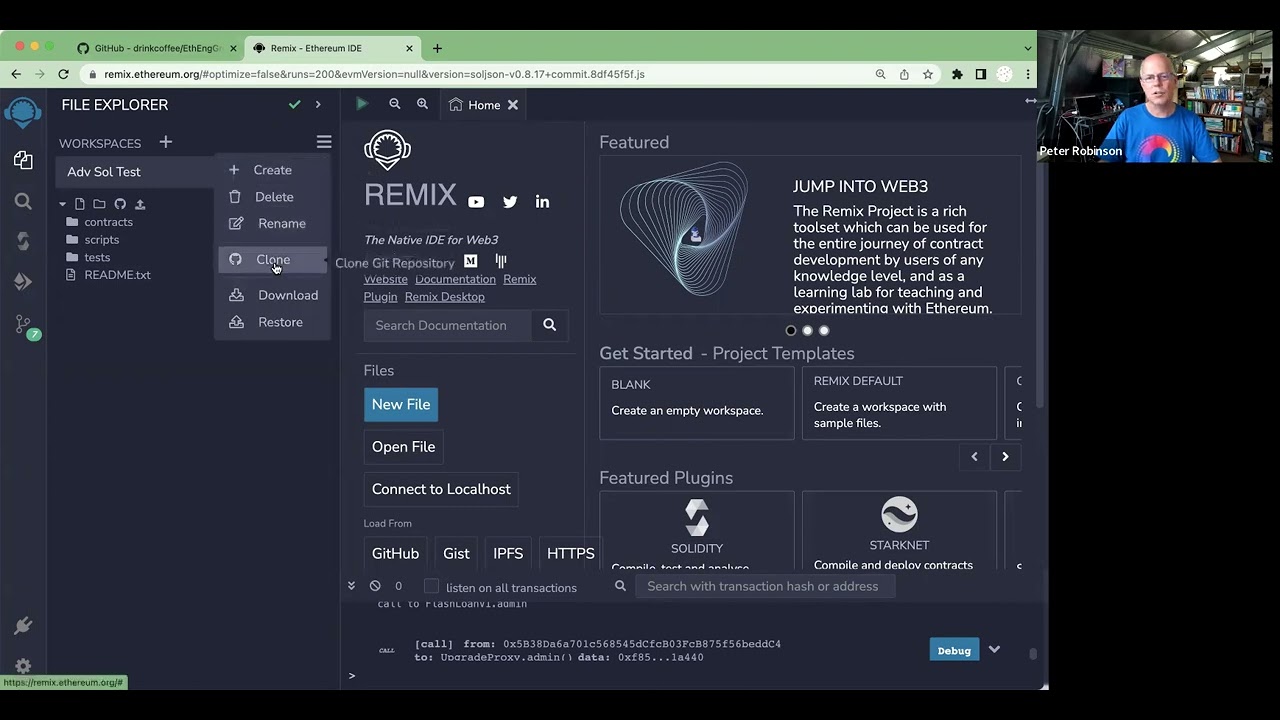
Task: Open the Remix Medium icon
Action: [470, 261]
